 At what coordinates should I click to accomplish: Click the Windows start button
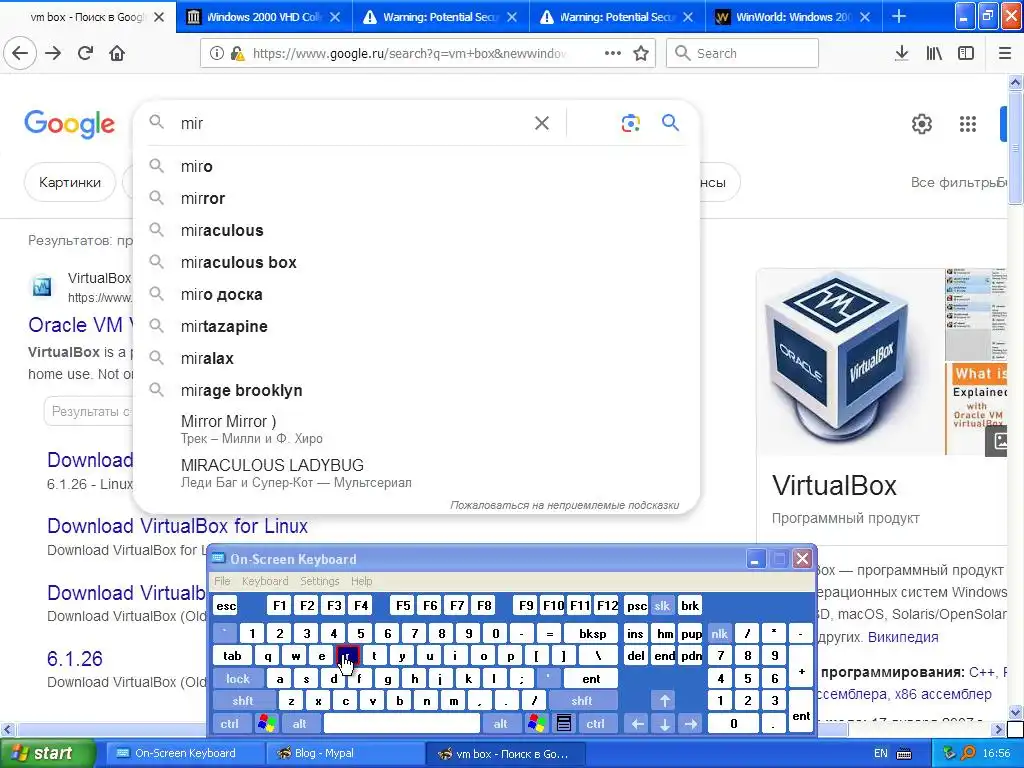coord(47,753)
